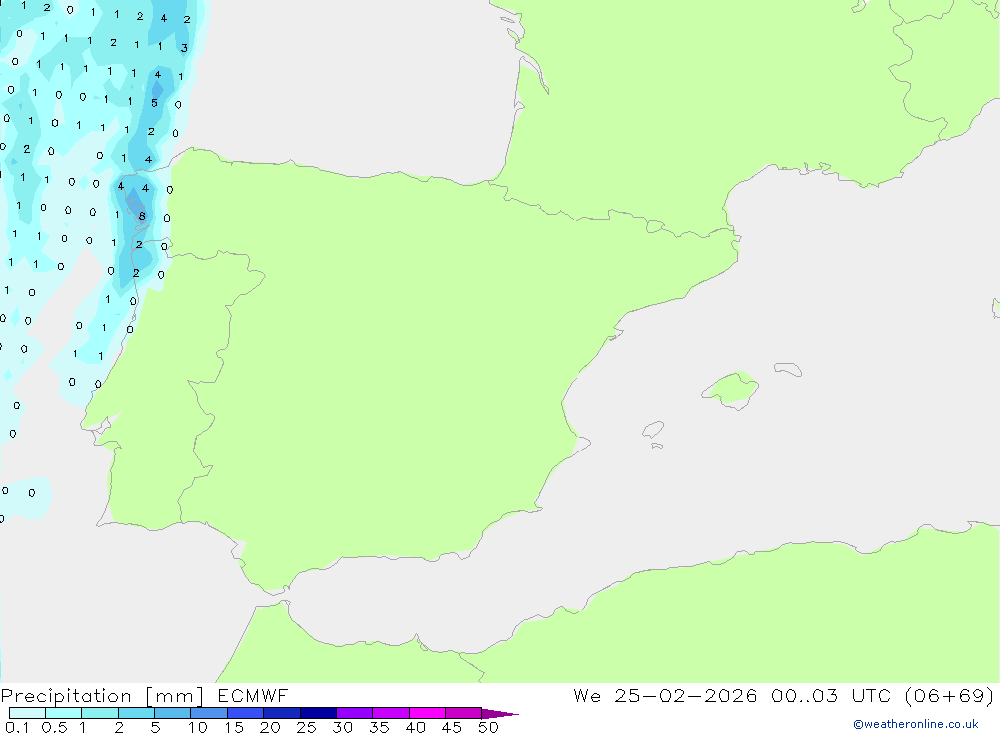Click the 1–2 mm legend swatch
Viewport: 1000px width, 733px height.
(100, 713)
